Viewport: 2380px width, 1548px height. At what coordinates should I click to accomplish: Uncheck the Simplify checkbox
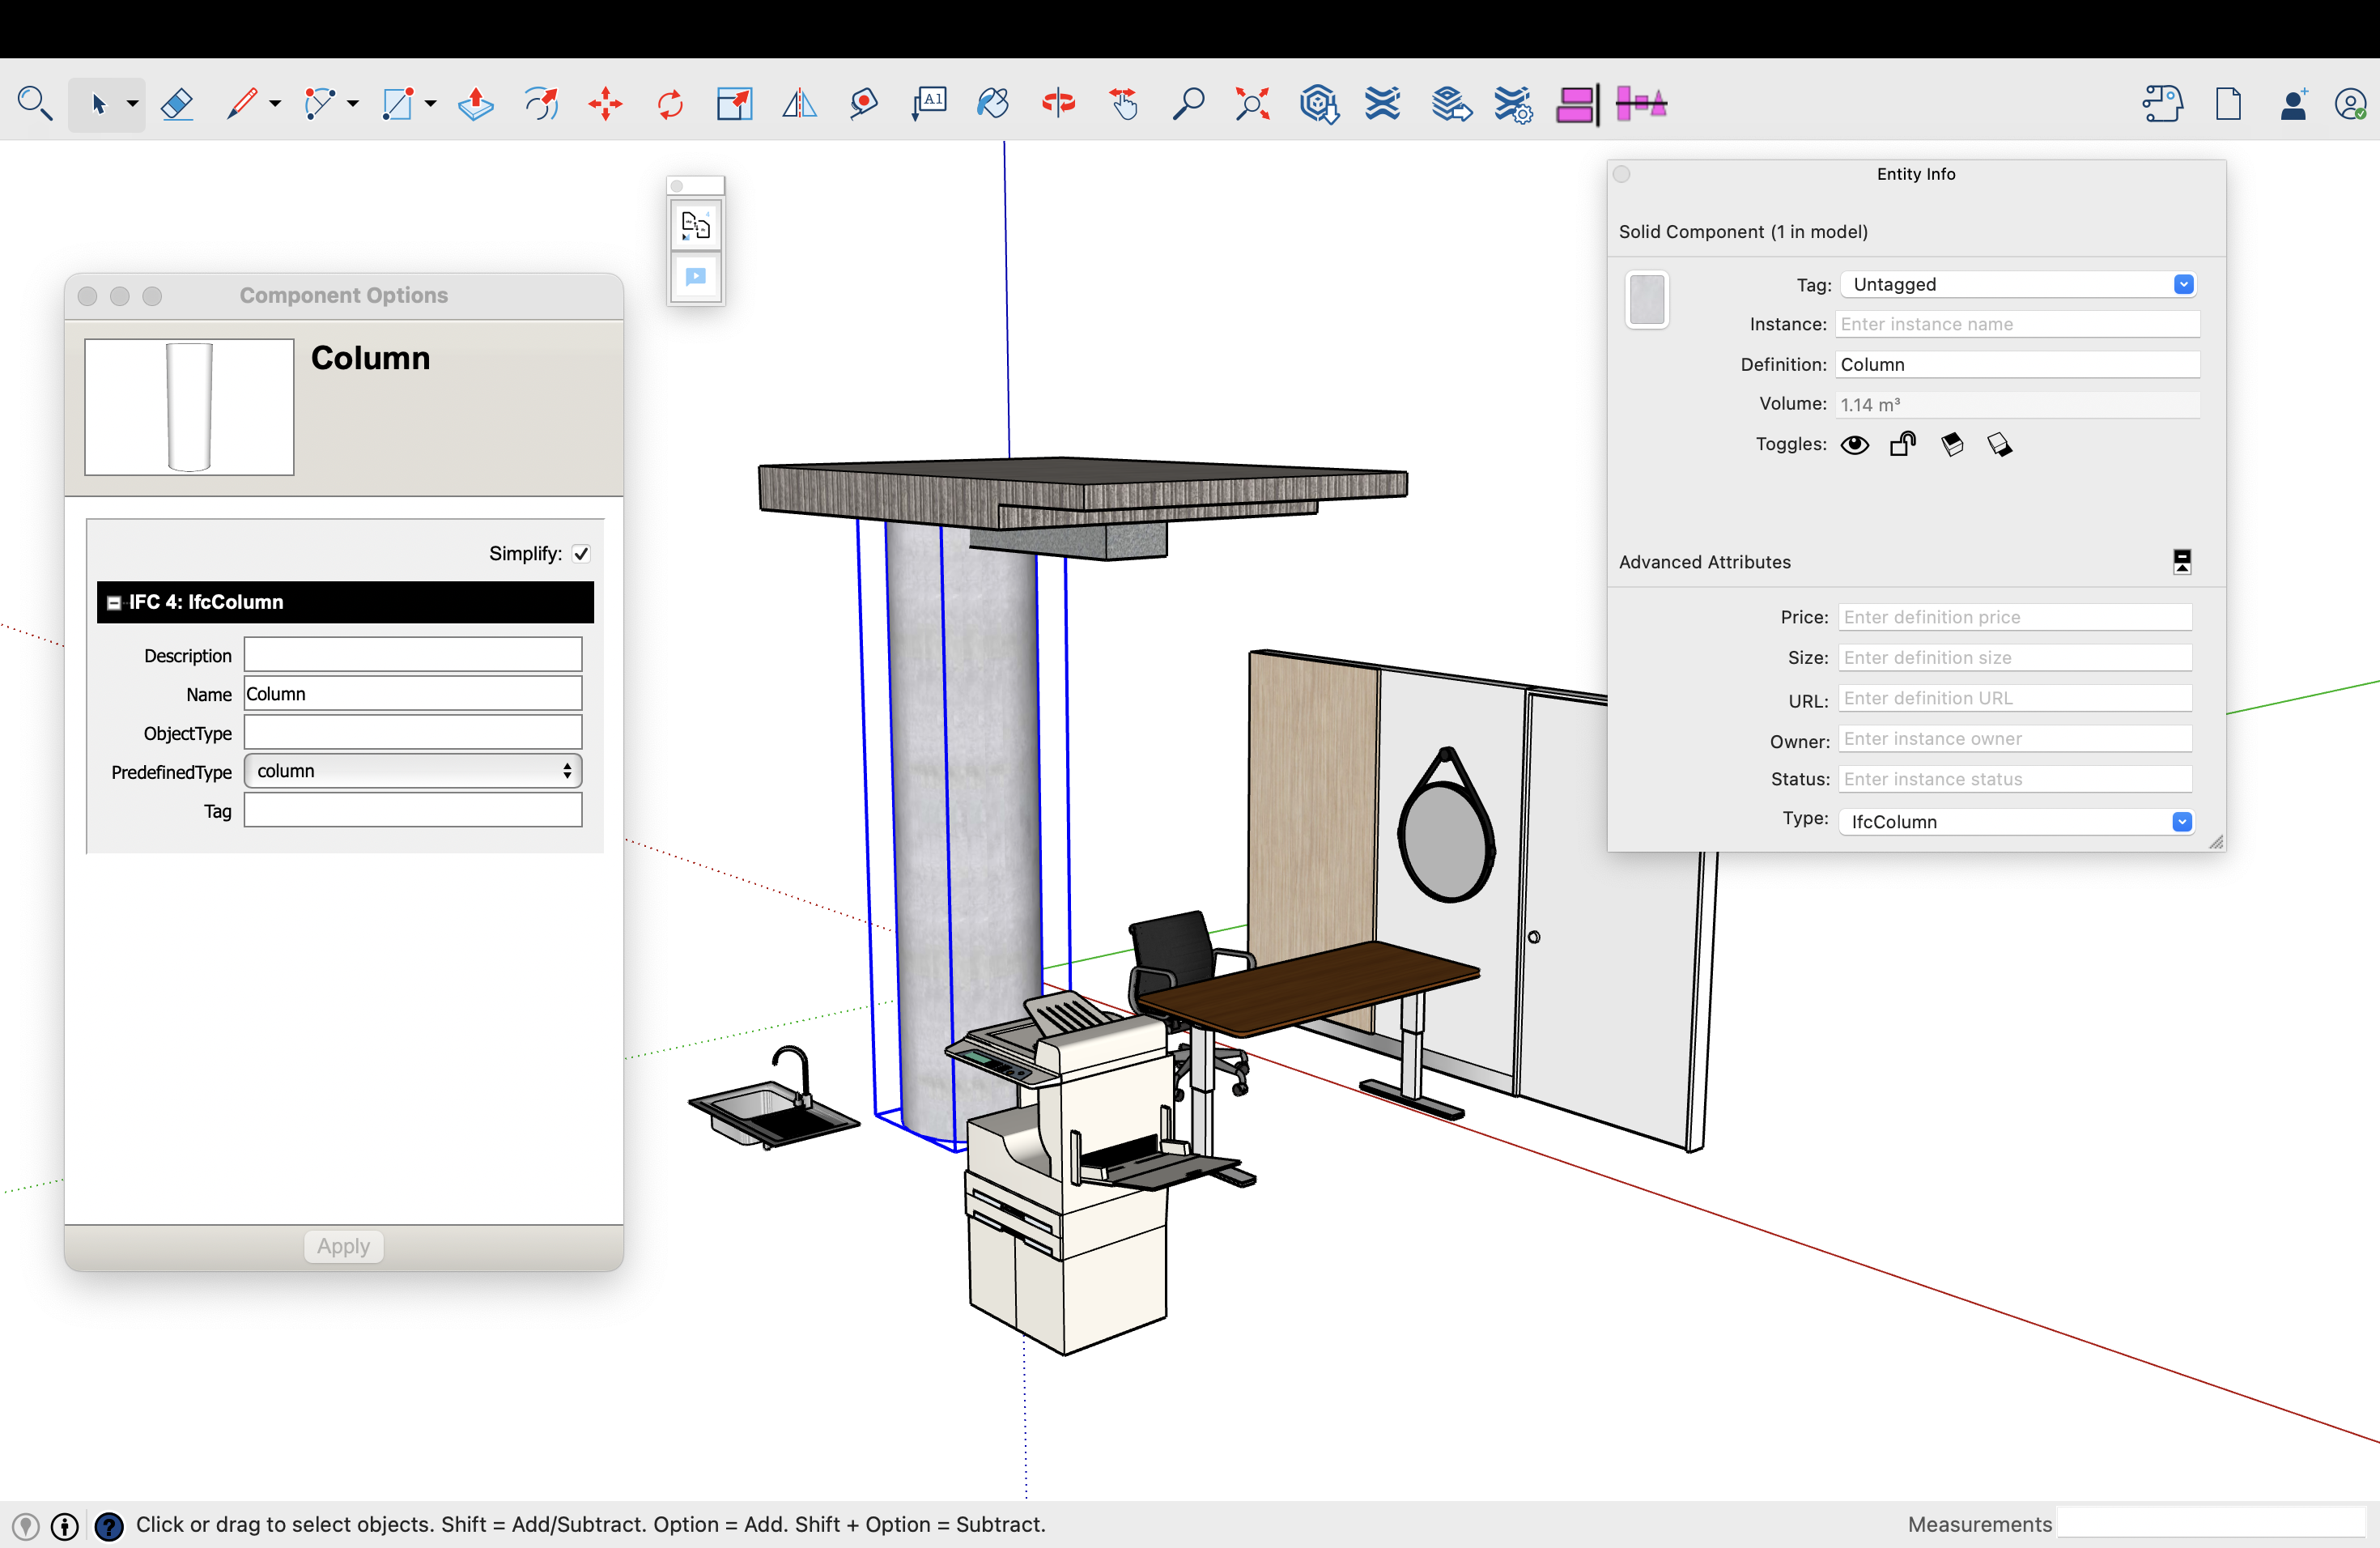pyautogui.click(x=581, y=553)
